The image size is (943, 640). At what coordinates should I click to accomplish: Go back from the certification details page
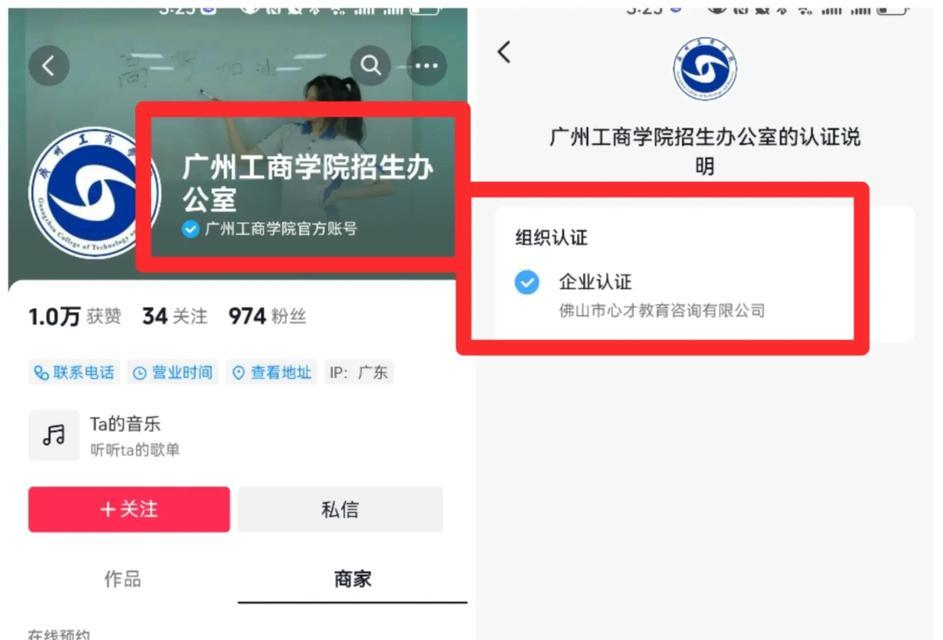(x=504, y=52)
